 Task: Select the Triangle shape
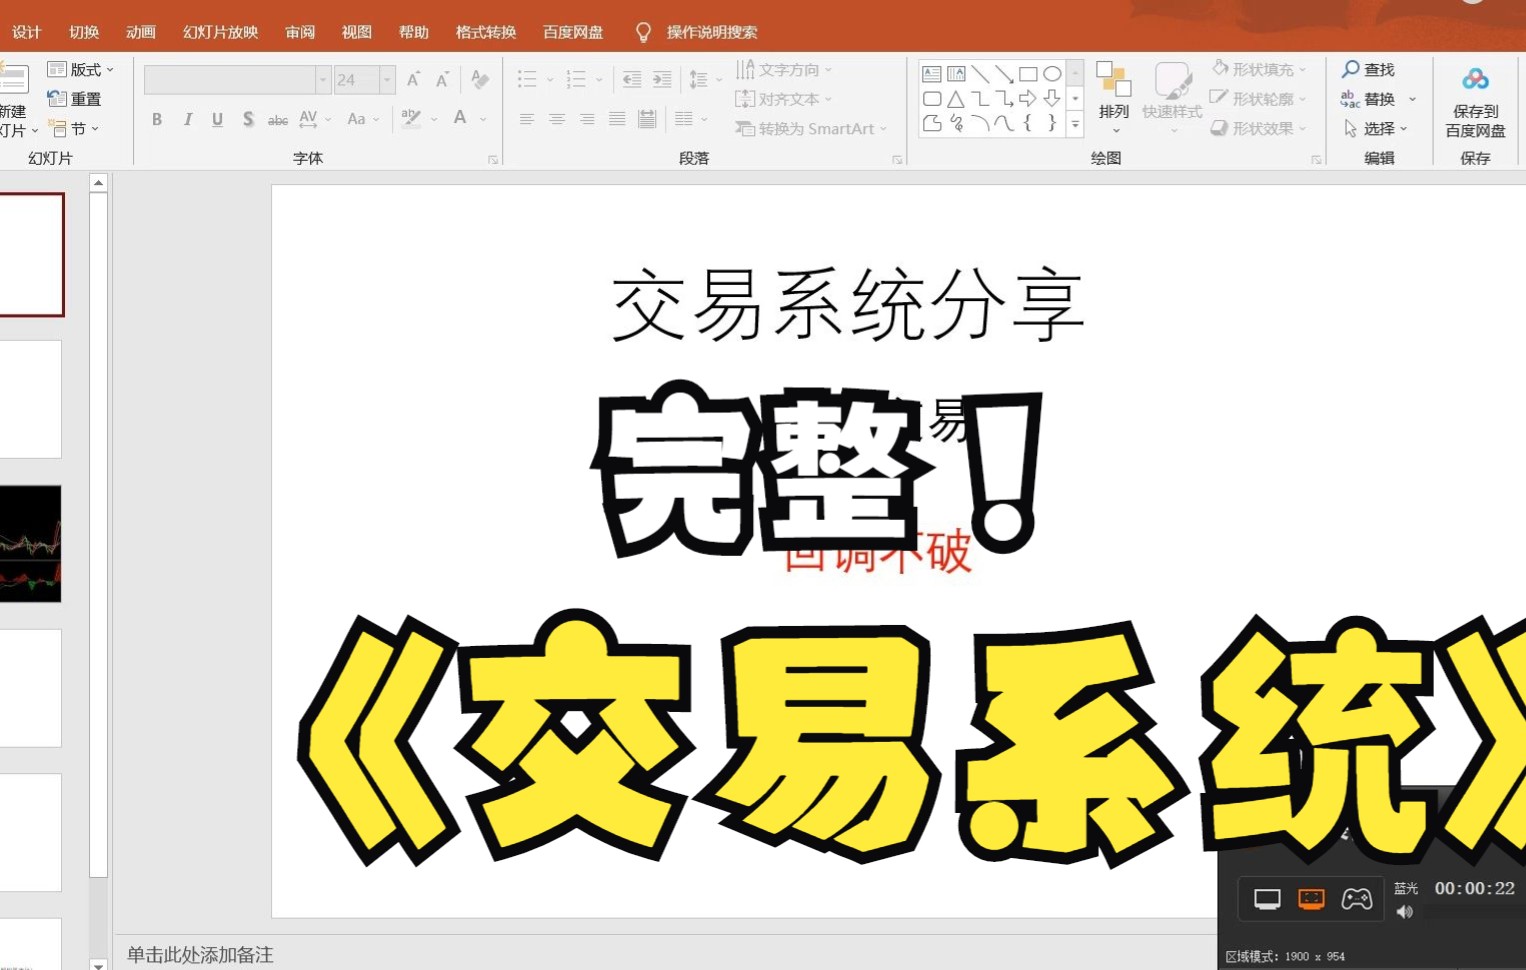coord(956,99)
